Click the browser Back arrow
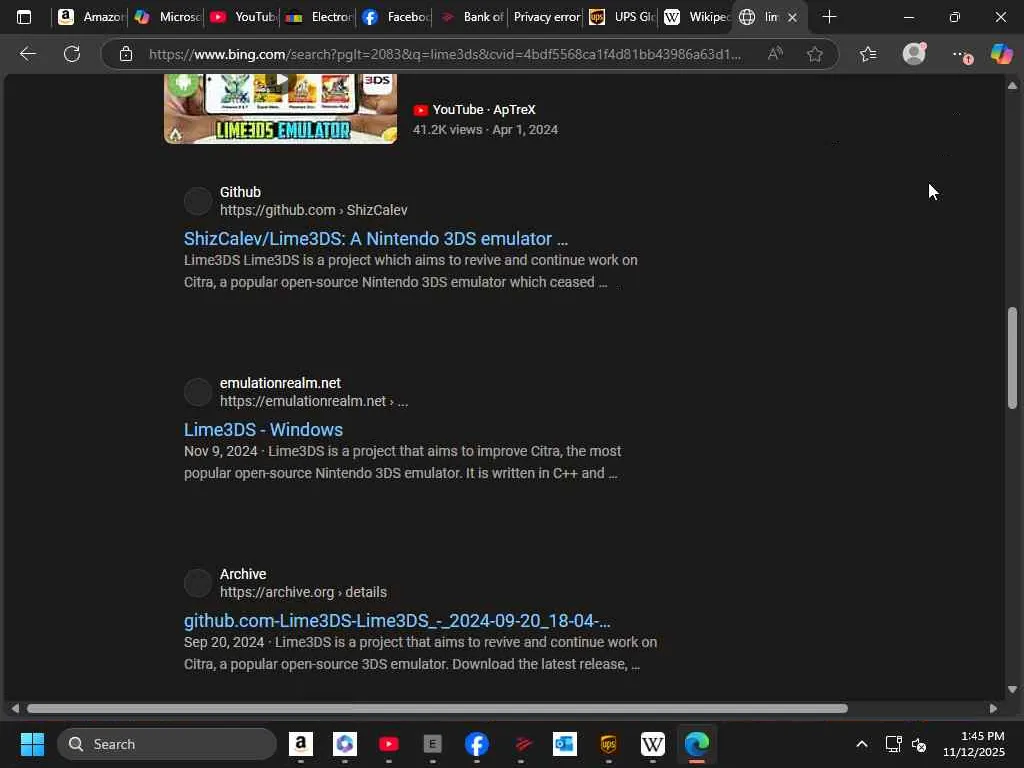 point(27,54)
